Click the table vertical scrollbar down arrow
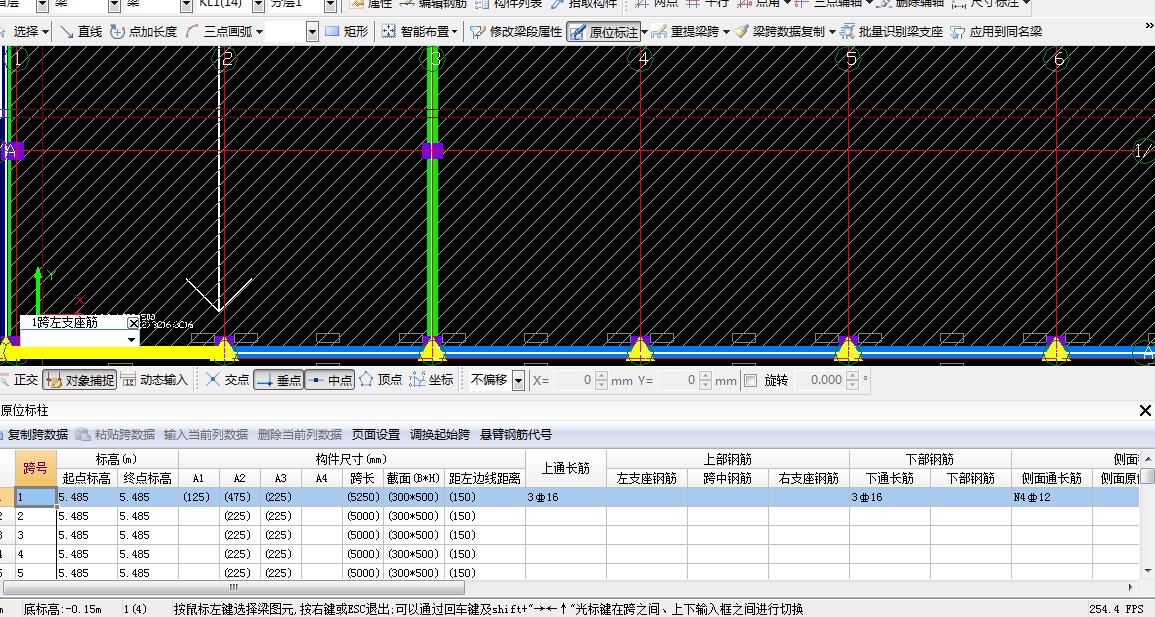Screen dimensions: 1155x617 (x=1148, y=571)
